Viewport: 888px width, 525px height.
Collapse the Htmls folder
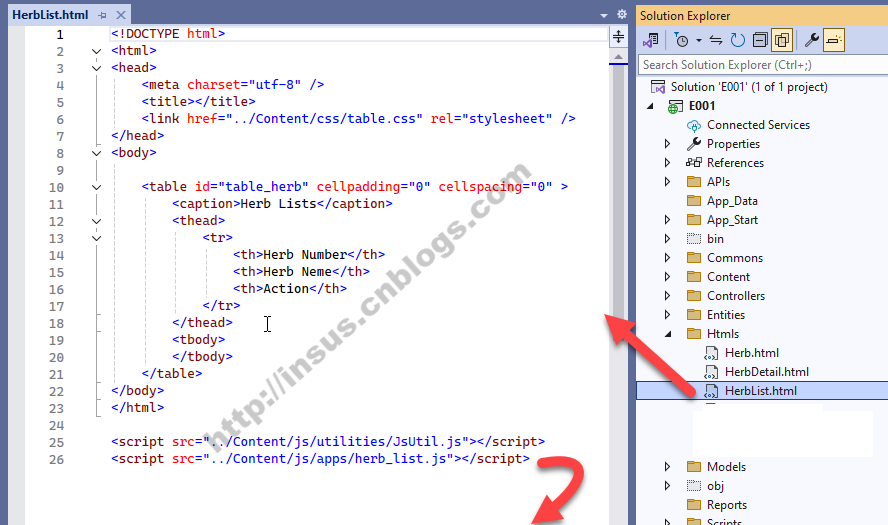[x=668, y=334]
